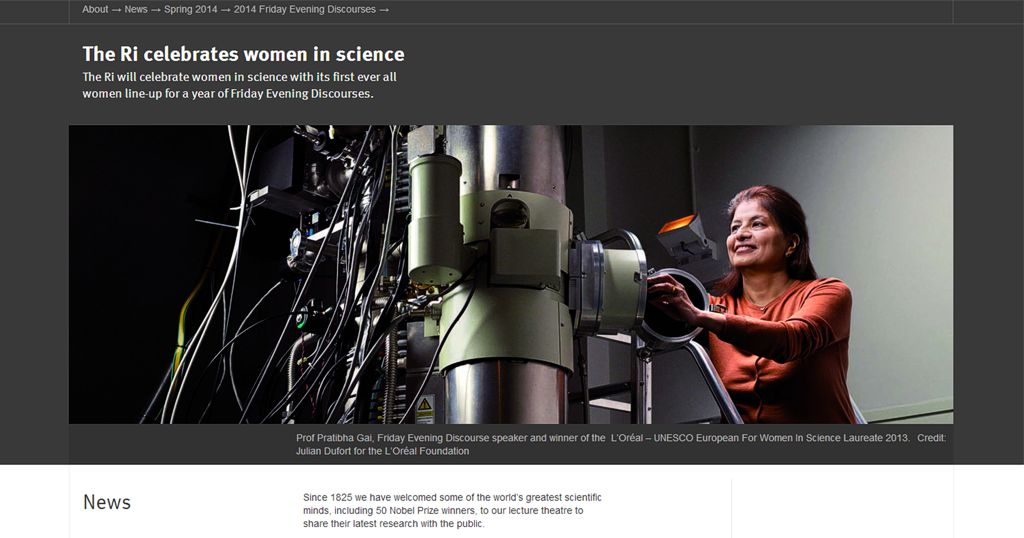Click arrow between News and Spring 2014
Image resolution: width=1024 pixels, height=538 pixels.
[x=155, y=10]
